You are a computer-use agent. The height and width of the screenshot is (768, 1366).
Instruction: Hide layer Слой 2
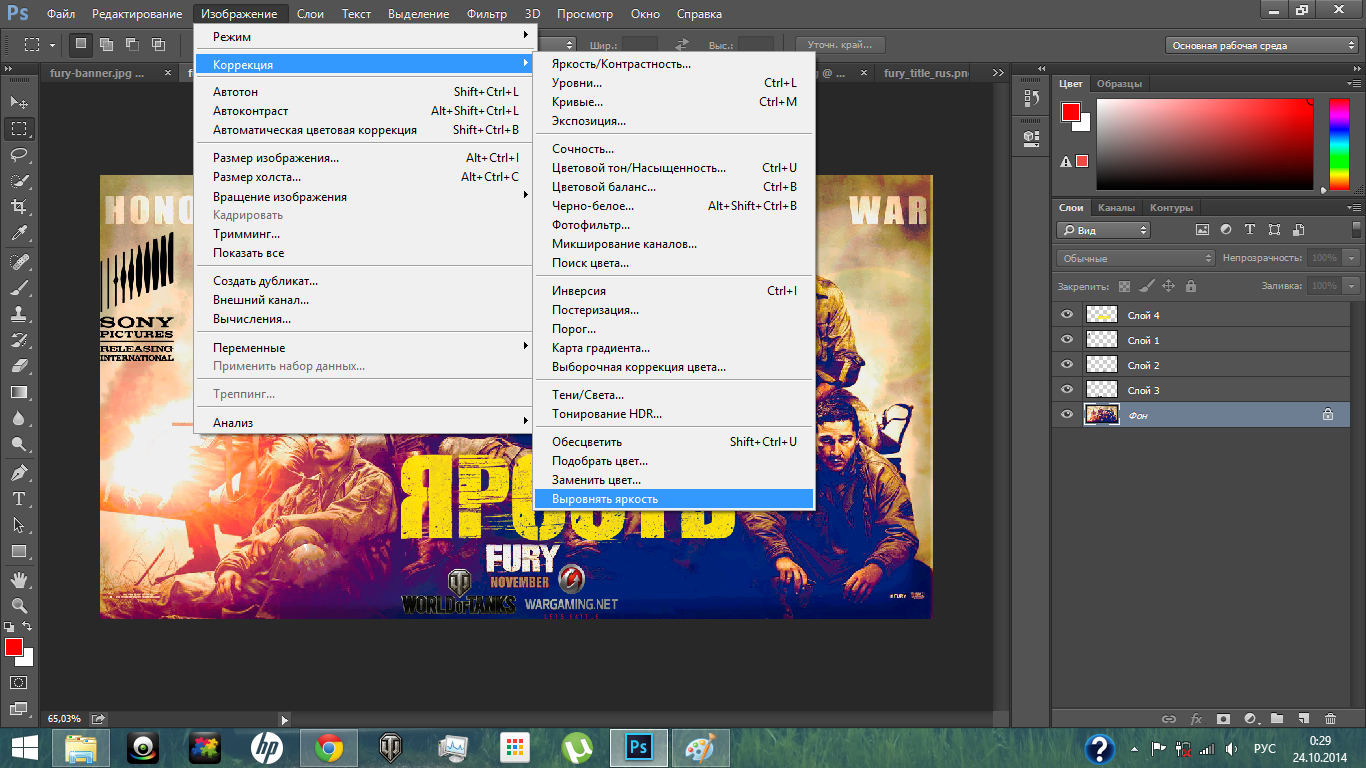[1067, 365]
